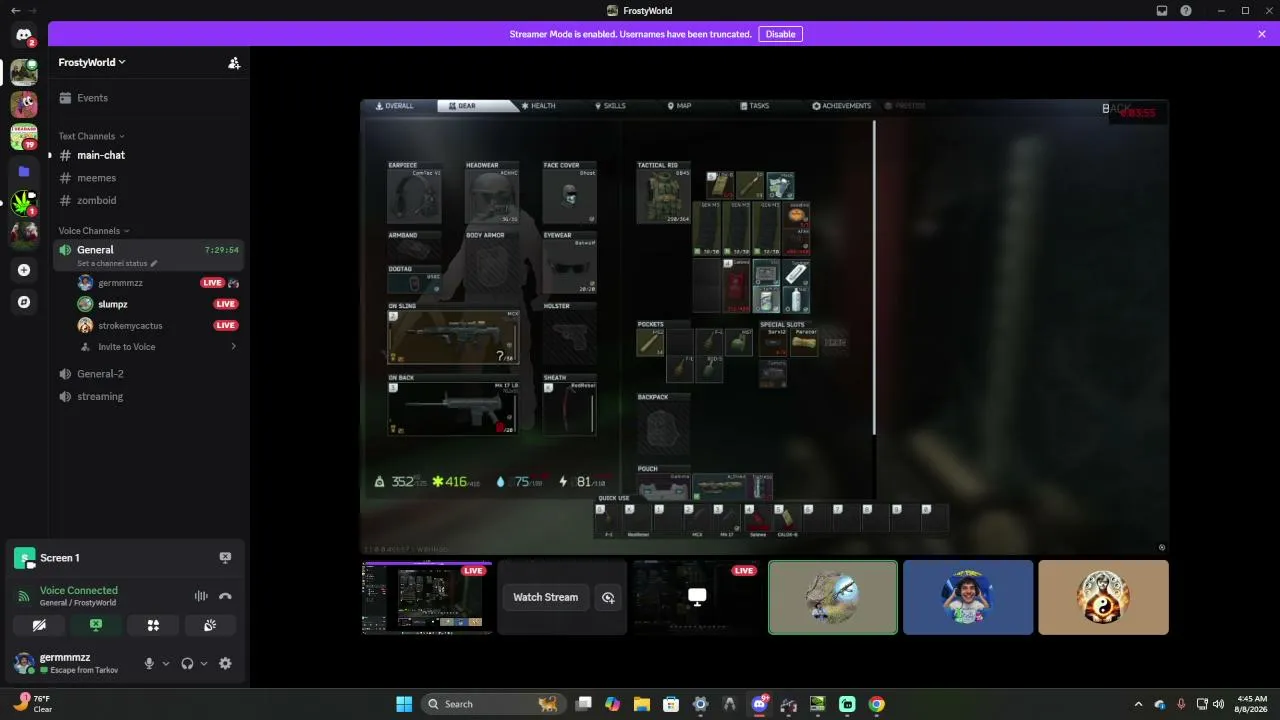Collapse the Voice Channels category

(94, 231)
